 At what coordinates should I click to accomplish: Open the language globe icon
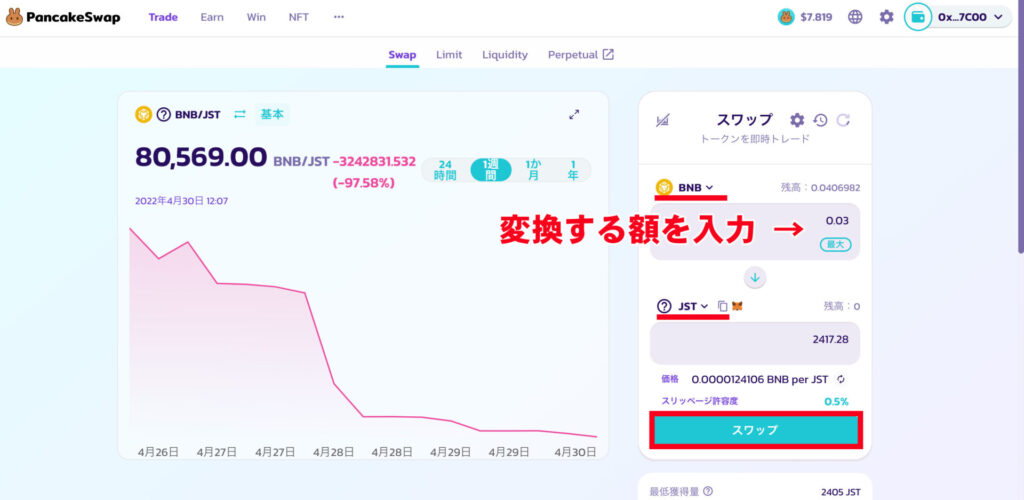855,17
